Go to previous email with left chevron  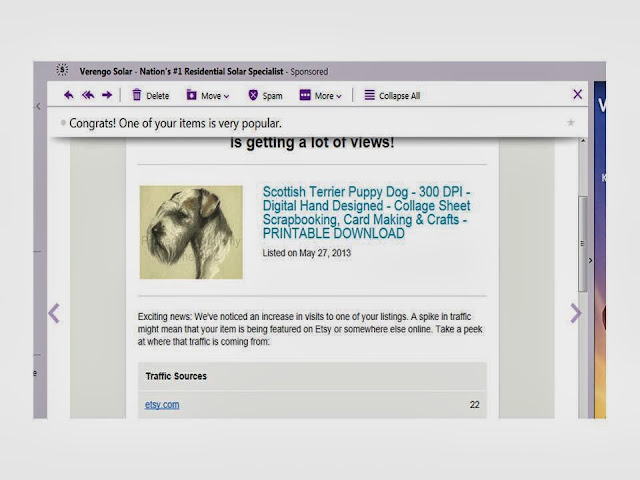[x=54, y=313]
